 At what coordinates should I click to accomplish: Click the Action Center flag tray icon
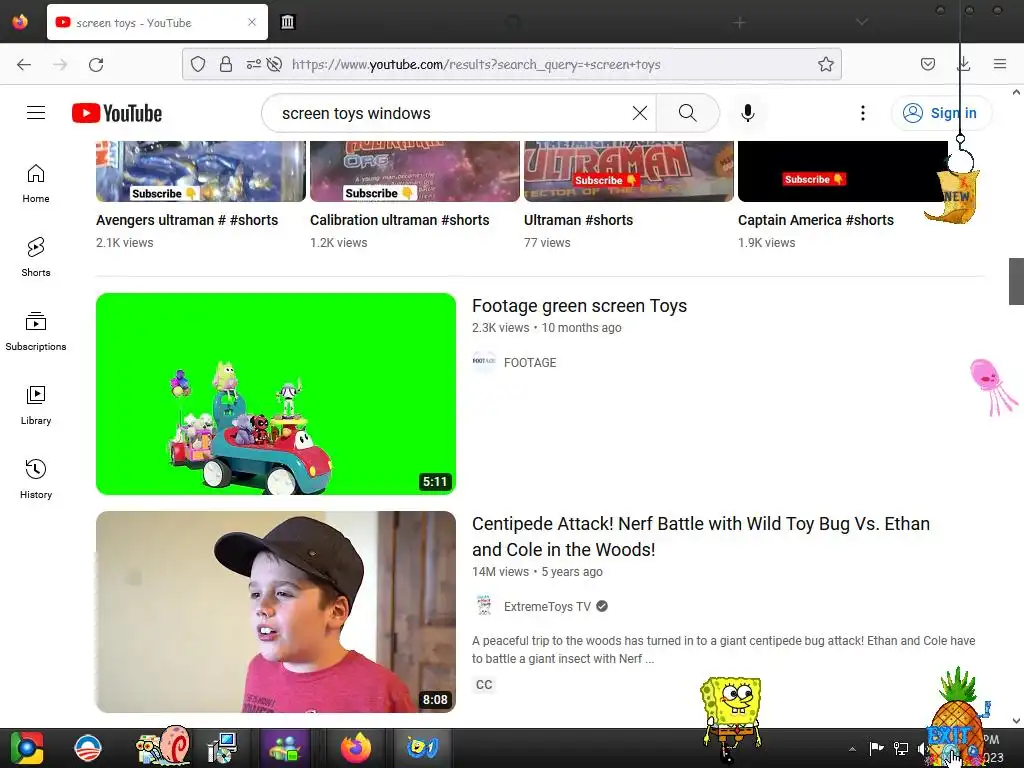876,748
